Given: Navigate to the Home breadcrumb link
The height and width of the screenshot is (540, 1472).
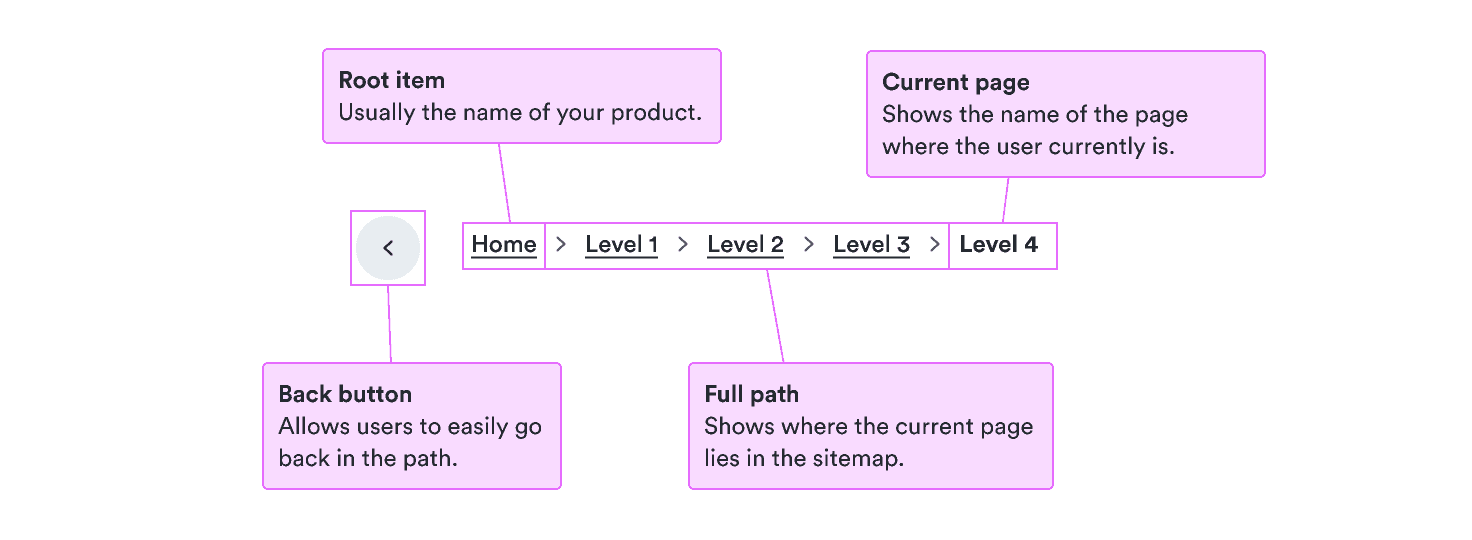Looking at the screenshot, I should pyautogui.click(x=504, y=245).
